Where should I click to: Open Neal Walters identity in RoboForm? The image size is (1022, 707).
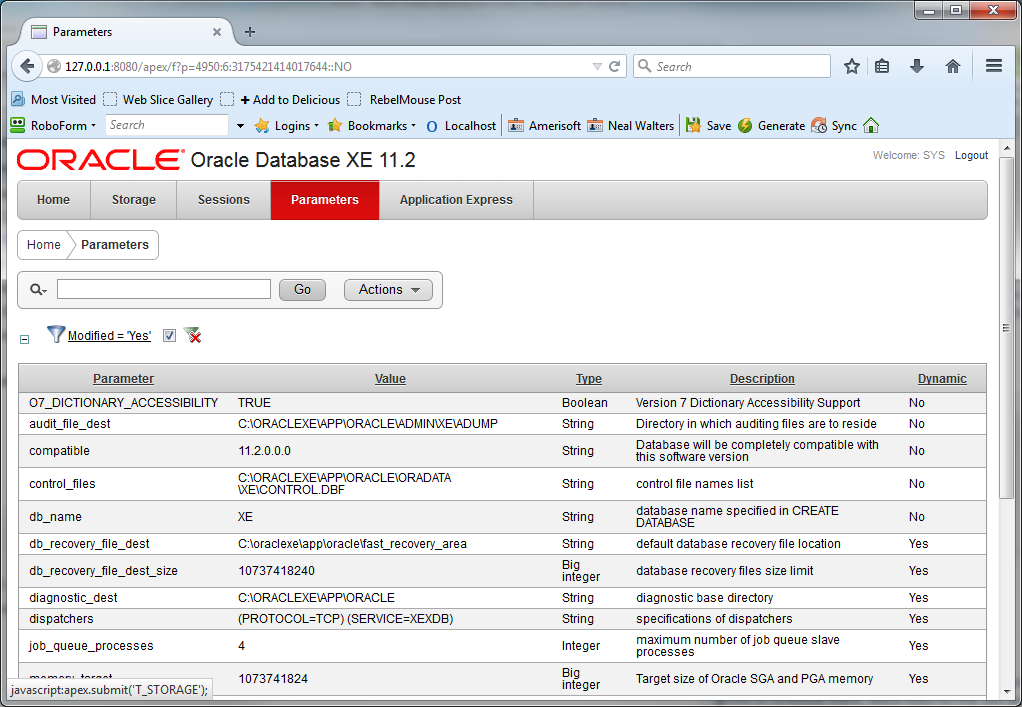point(631,126)
